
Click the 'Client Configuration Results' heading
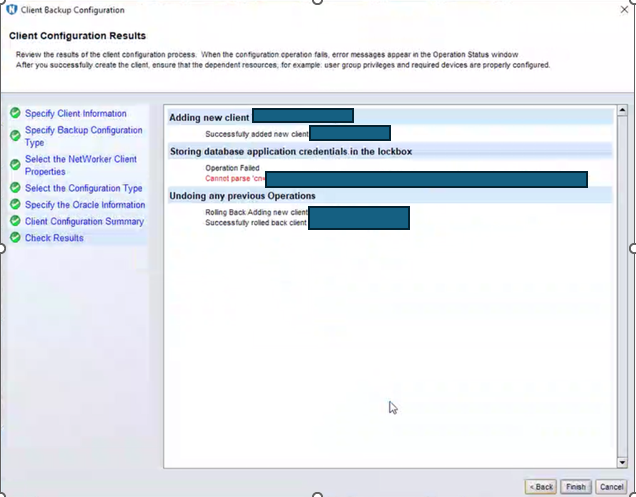click(x=77, y=36)
